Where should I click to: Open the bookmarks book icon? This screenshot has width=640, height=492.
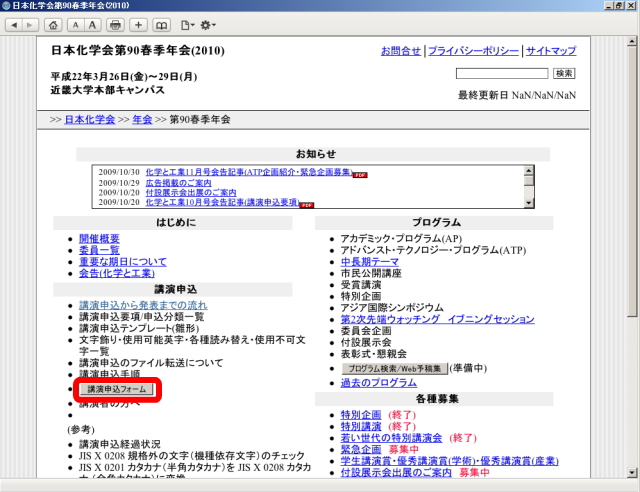tap(161, 25)
